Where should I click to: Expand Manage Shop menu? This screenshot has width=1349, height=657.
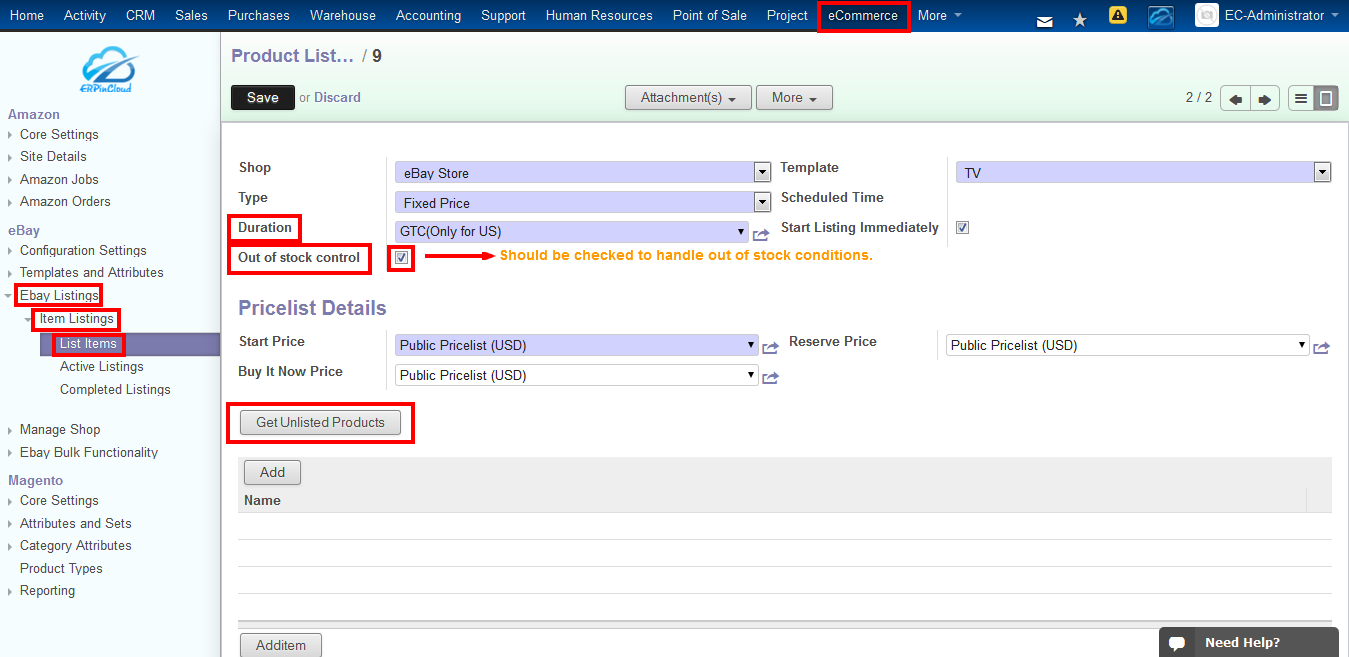click(60, 429)
